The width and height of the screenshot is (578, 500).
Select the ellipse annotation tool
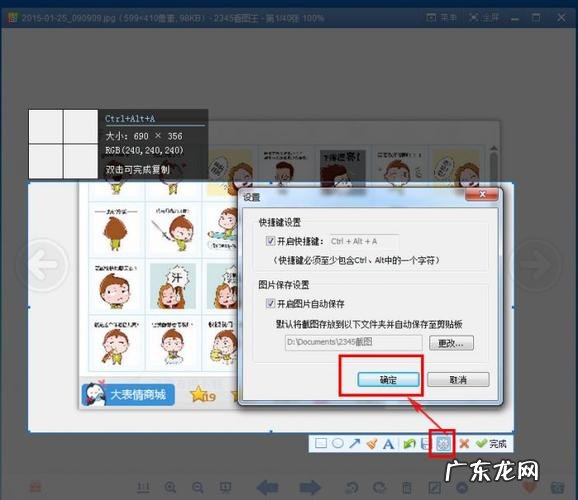click(x=338, y=443)
